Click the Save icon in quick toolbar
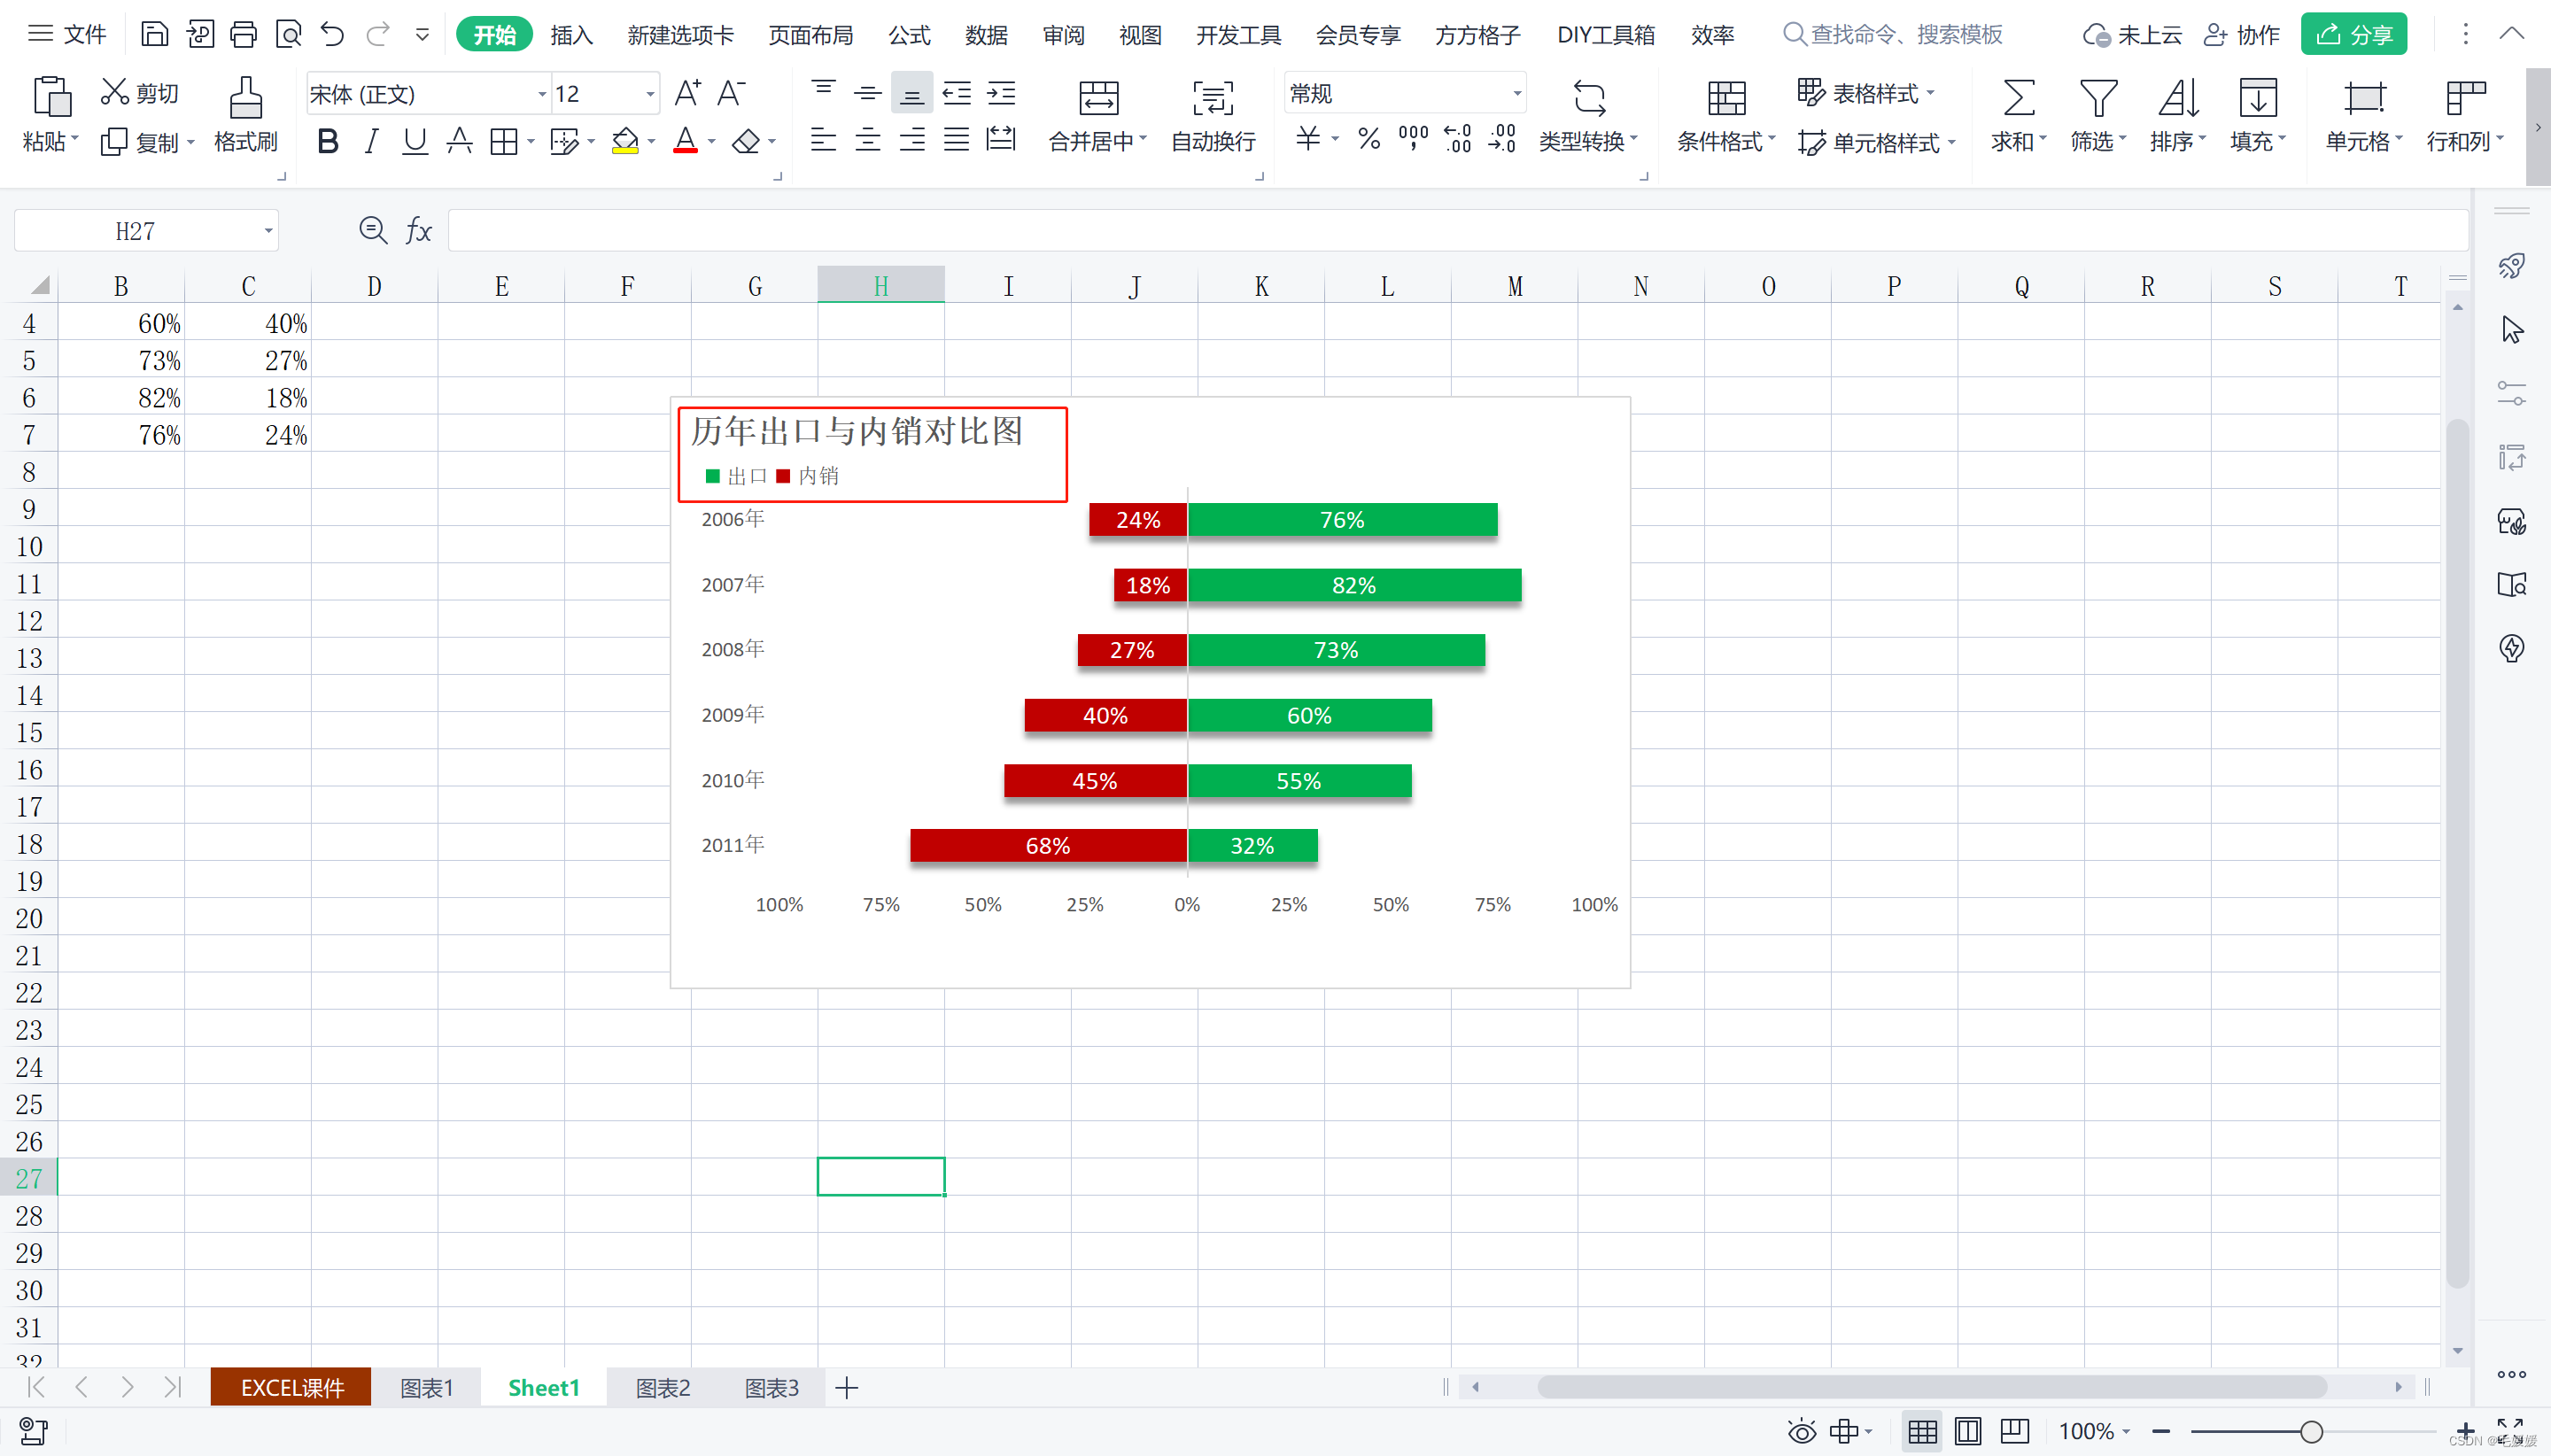 [154, 35]
